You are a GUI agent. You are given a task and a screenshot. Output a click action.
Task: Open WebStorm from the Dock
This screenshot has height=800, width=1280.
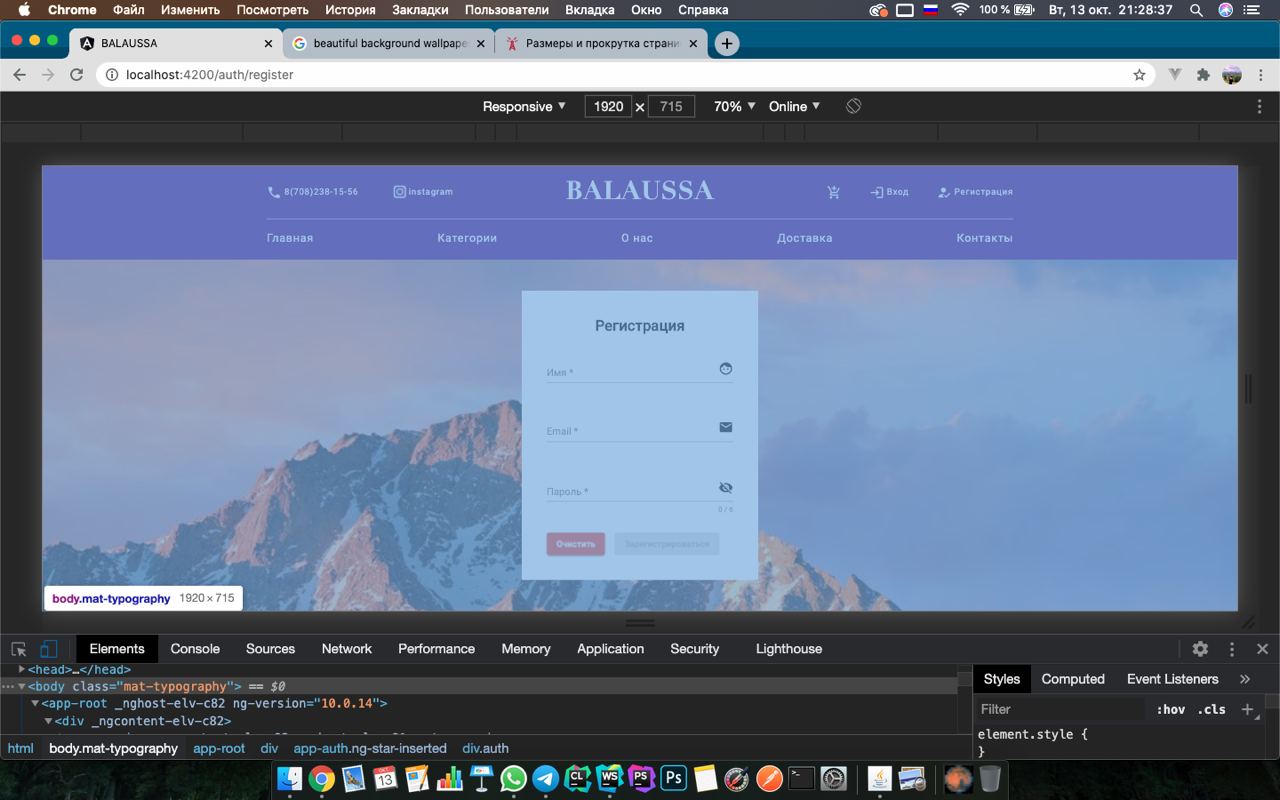[609, 778]
